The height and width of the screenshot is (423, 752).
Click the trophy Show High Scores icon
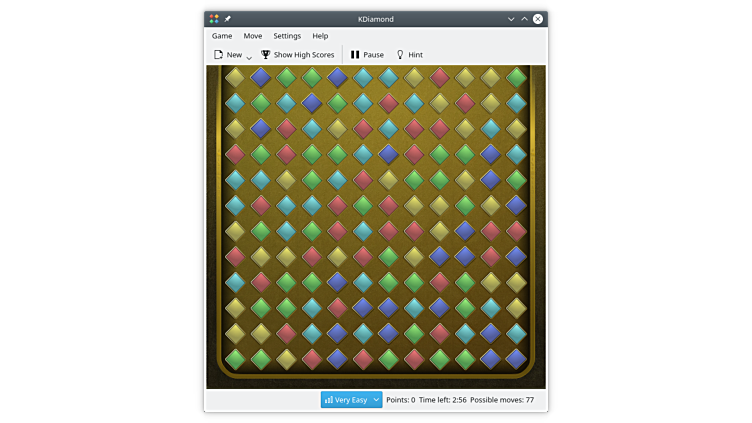click(266, 55)
